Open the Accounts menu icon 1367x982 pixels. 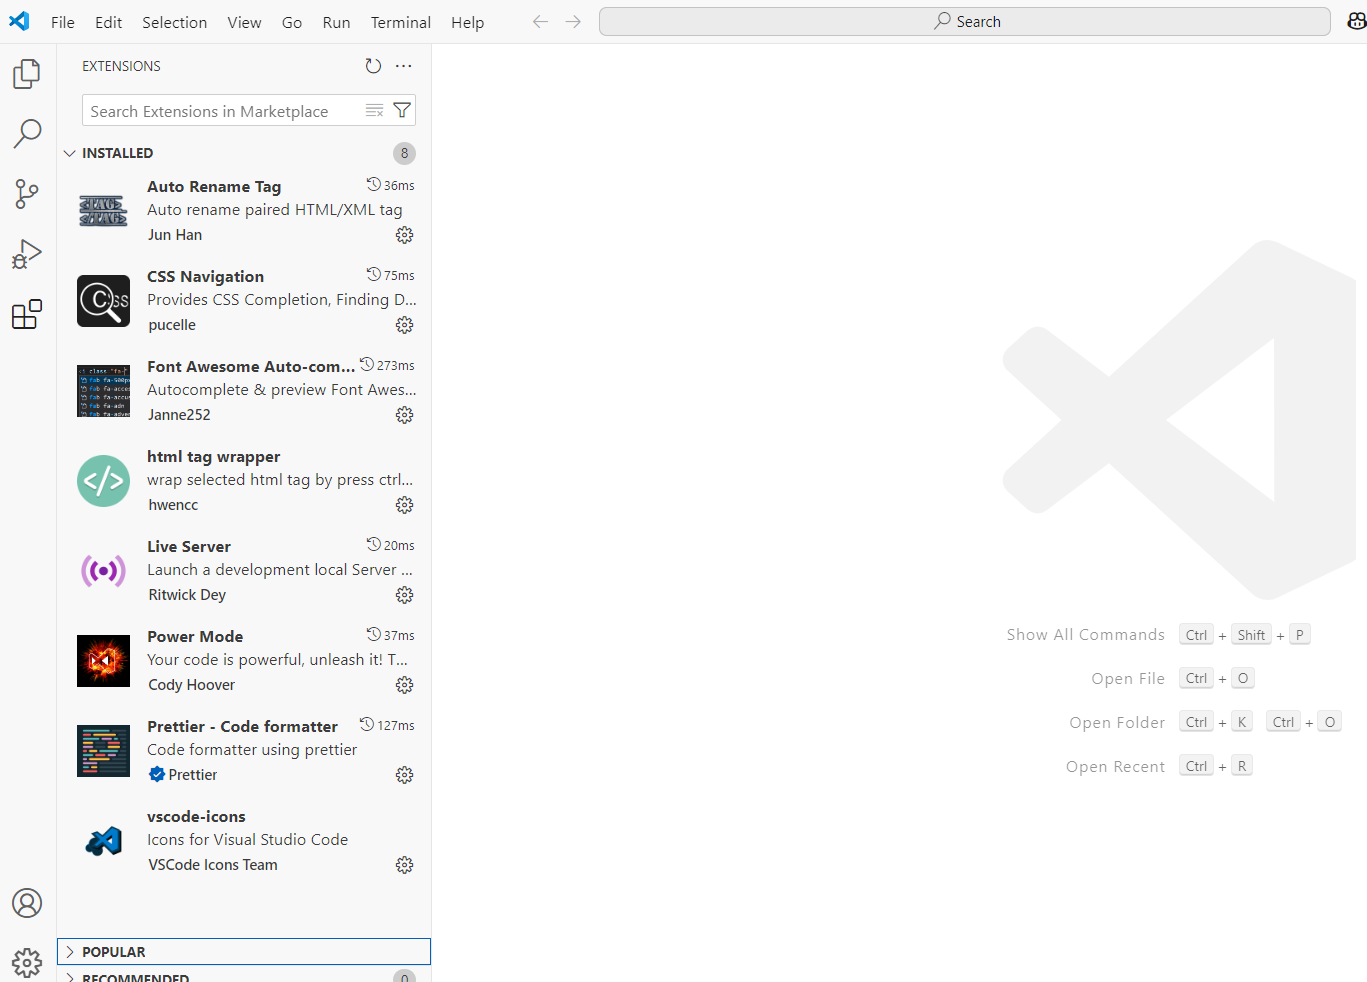coord(27,903)
